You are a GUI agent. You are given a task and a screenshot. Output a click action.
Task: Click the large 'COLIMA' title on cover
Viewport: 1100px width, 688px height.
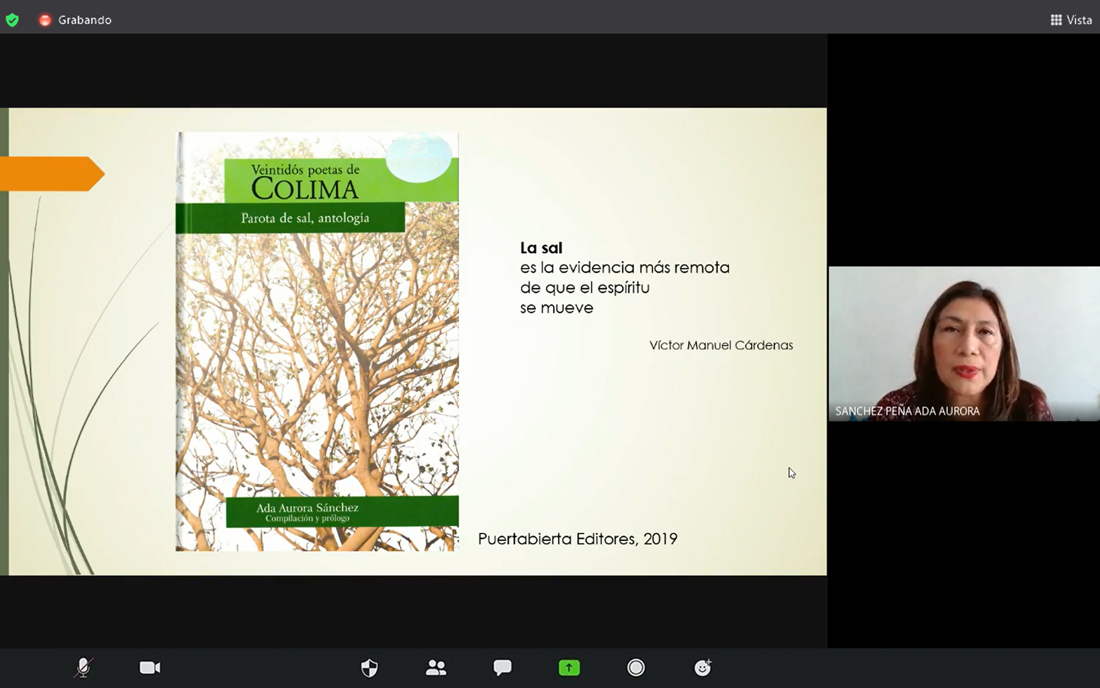coord(305,189)
